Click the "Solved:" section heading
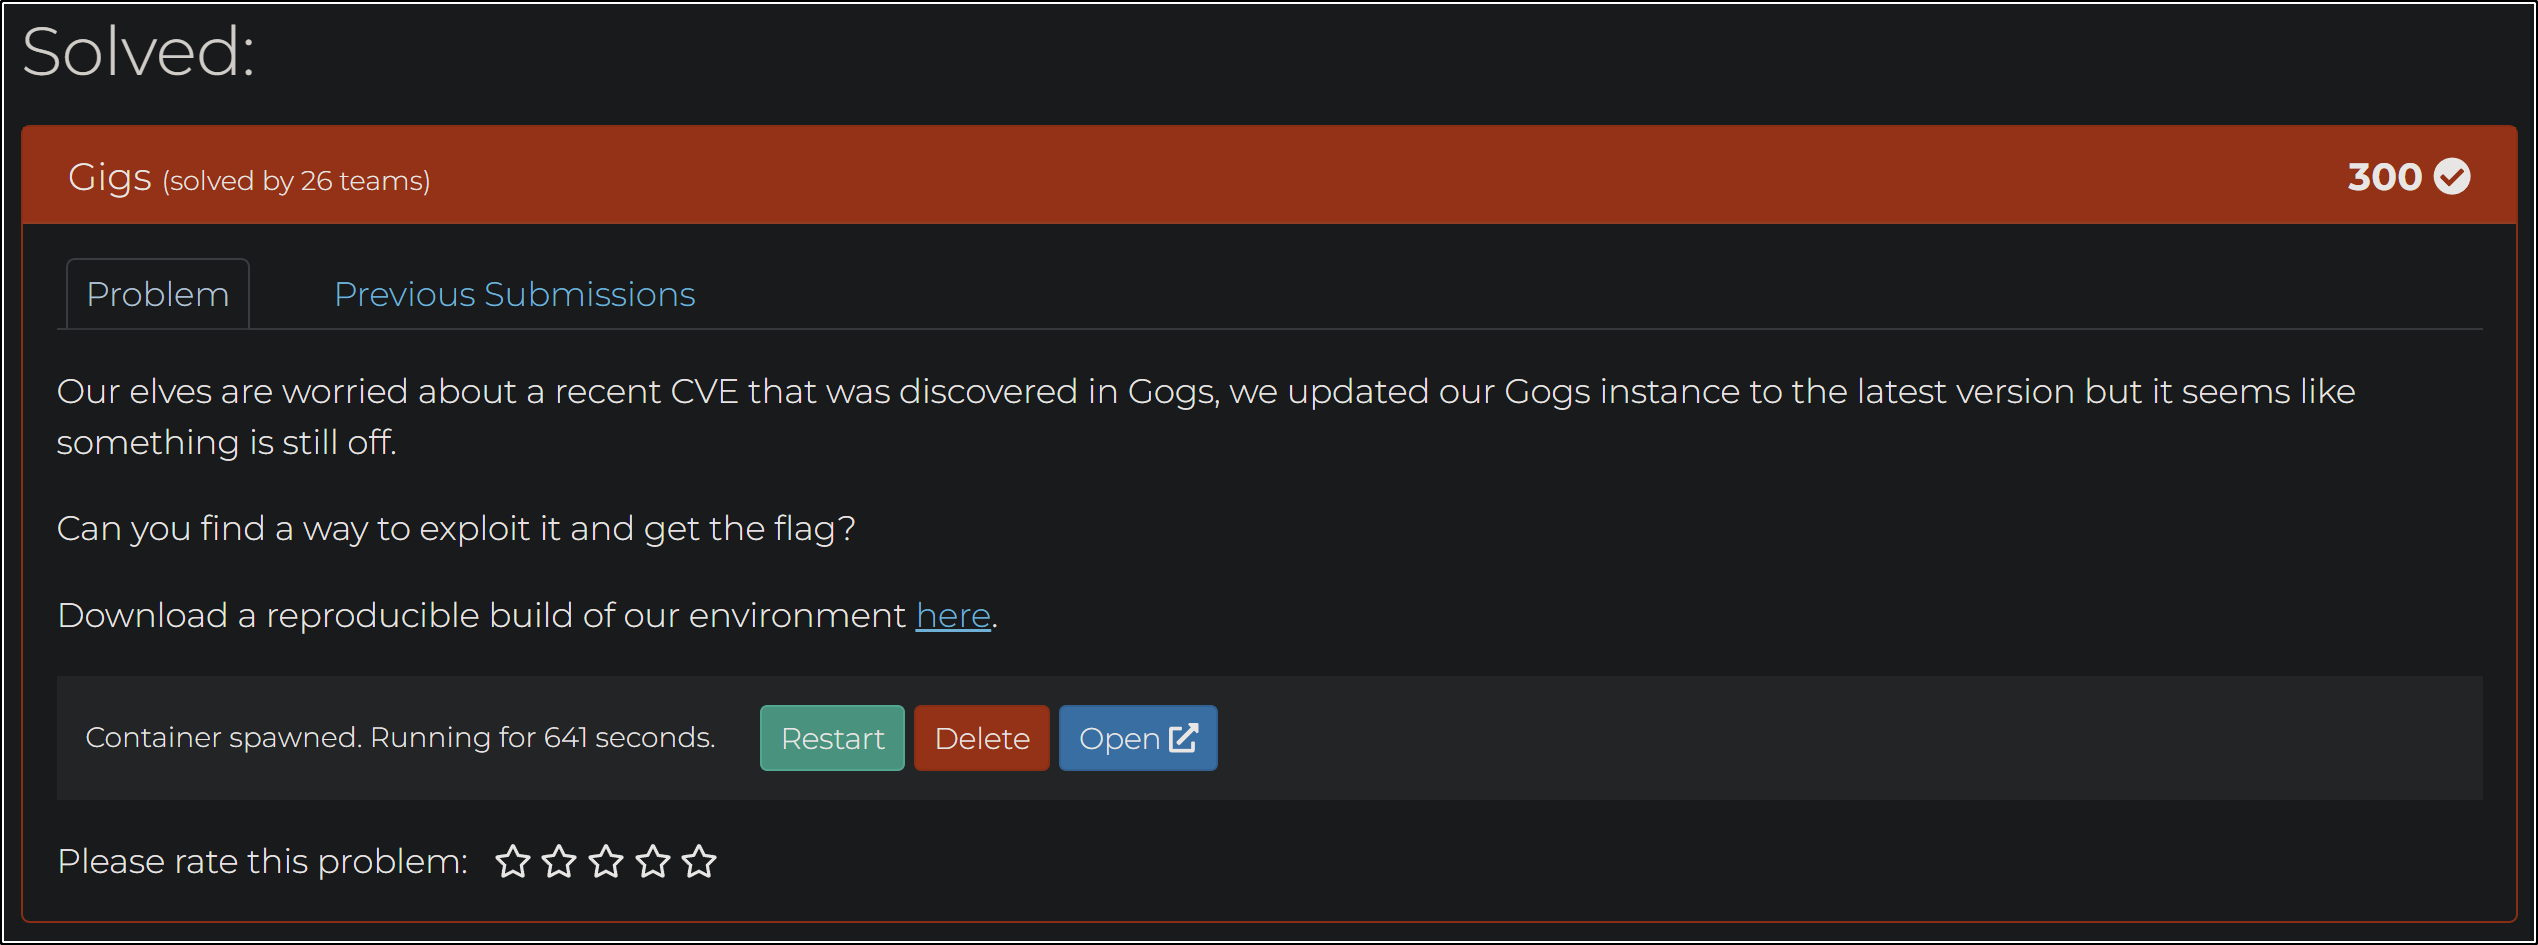Screen dimensions: 2538x945 click(x=138, y=51)
